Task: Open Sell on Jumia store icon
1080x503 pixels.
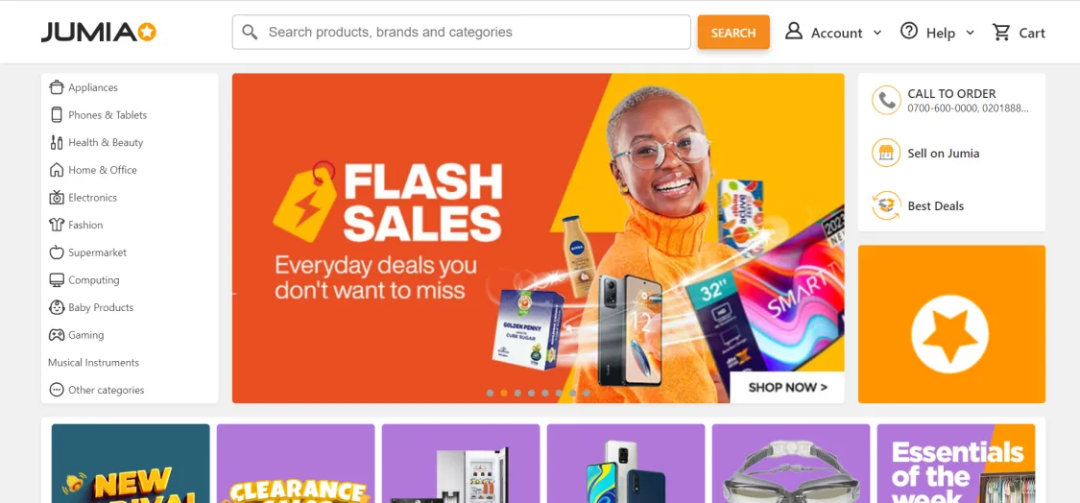Action: click(886, 153)
